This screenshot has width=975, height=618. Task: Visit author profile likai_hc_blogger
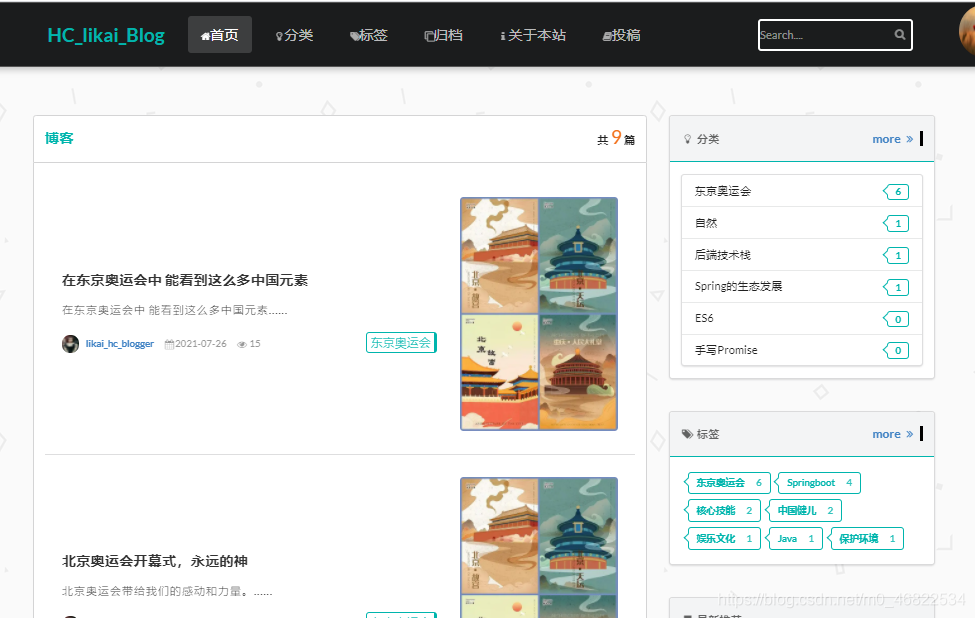coord(122,343)
